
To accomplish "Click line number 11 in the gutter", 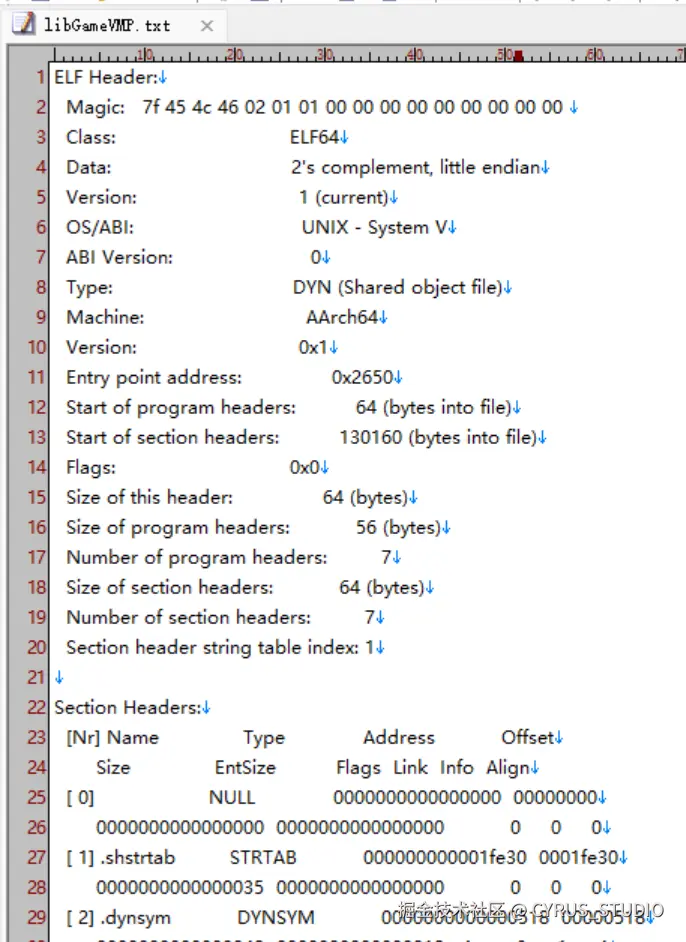I will (x=37, y=377).
